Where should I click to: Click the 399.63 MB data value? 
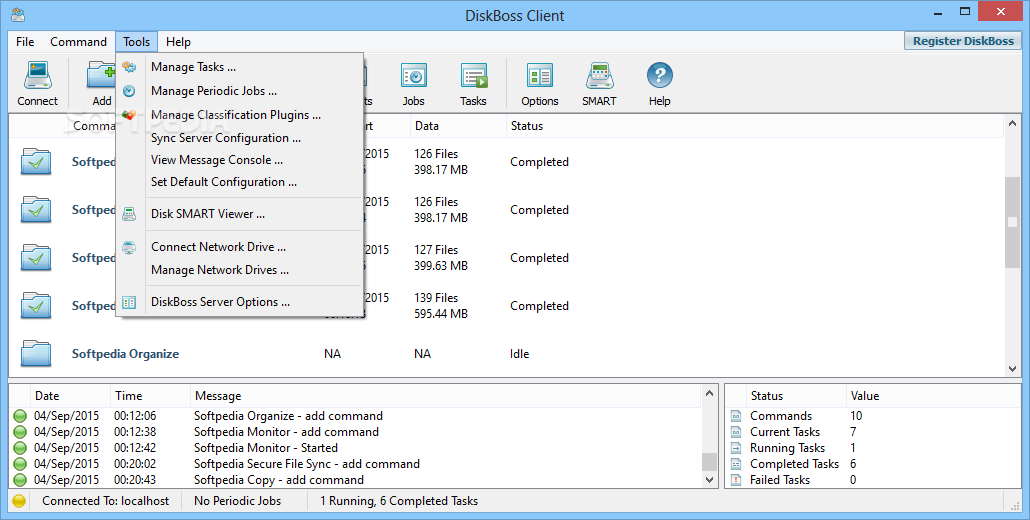[441, 266]
